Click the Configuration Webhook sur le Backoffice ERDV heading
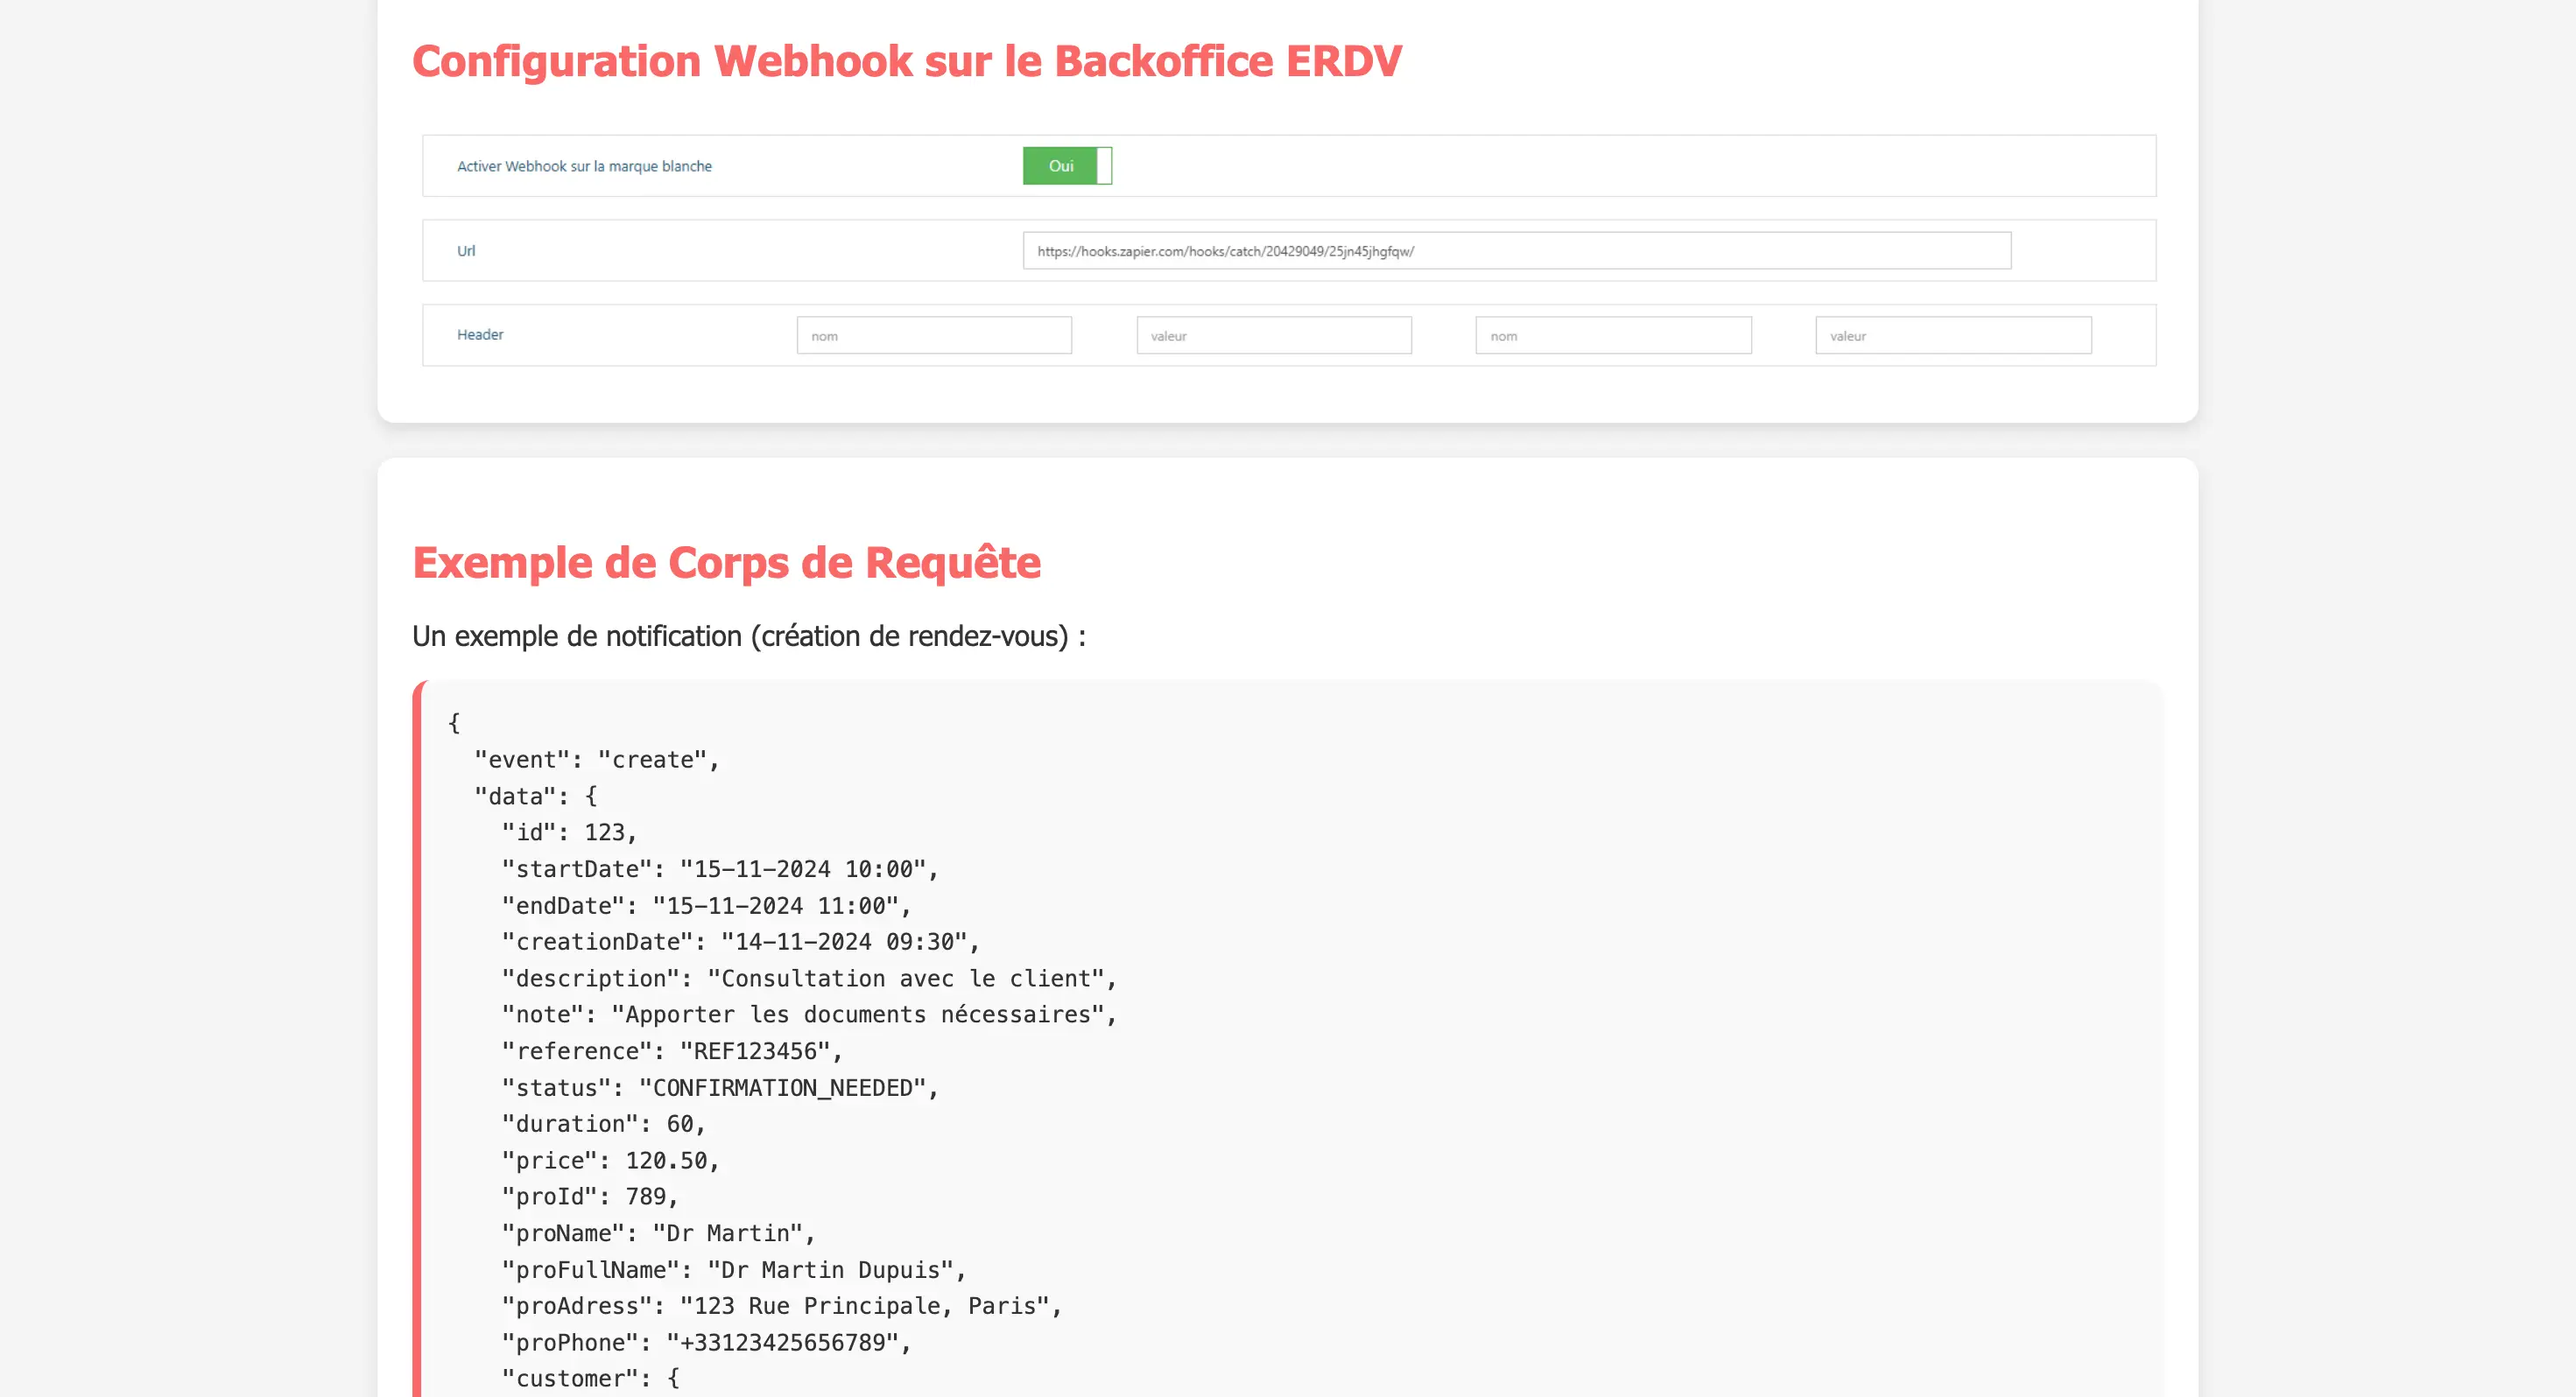This screenshot has width=2576, height=1397. [x=906, y=62]
